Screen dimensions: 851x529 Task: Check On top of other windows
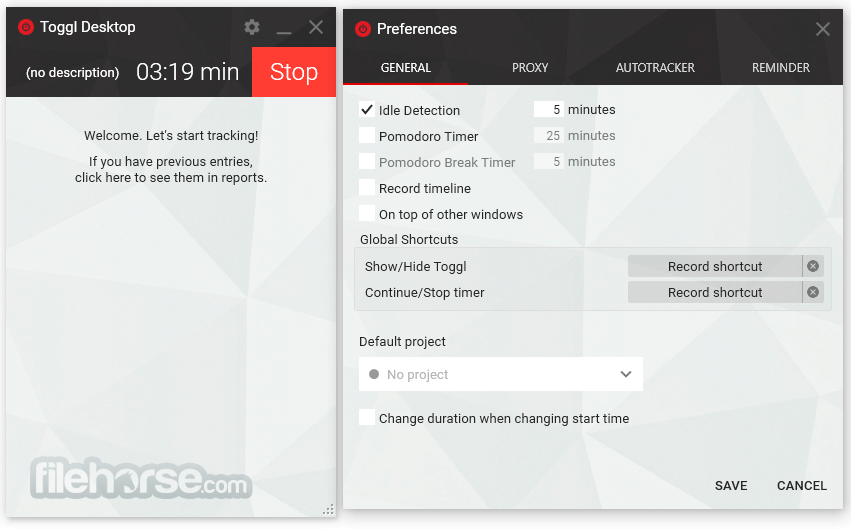(x=367, y=214)
